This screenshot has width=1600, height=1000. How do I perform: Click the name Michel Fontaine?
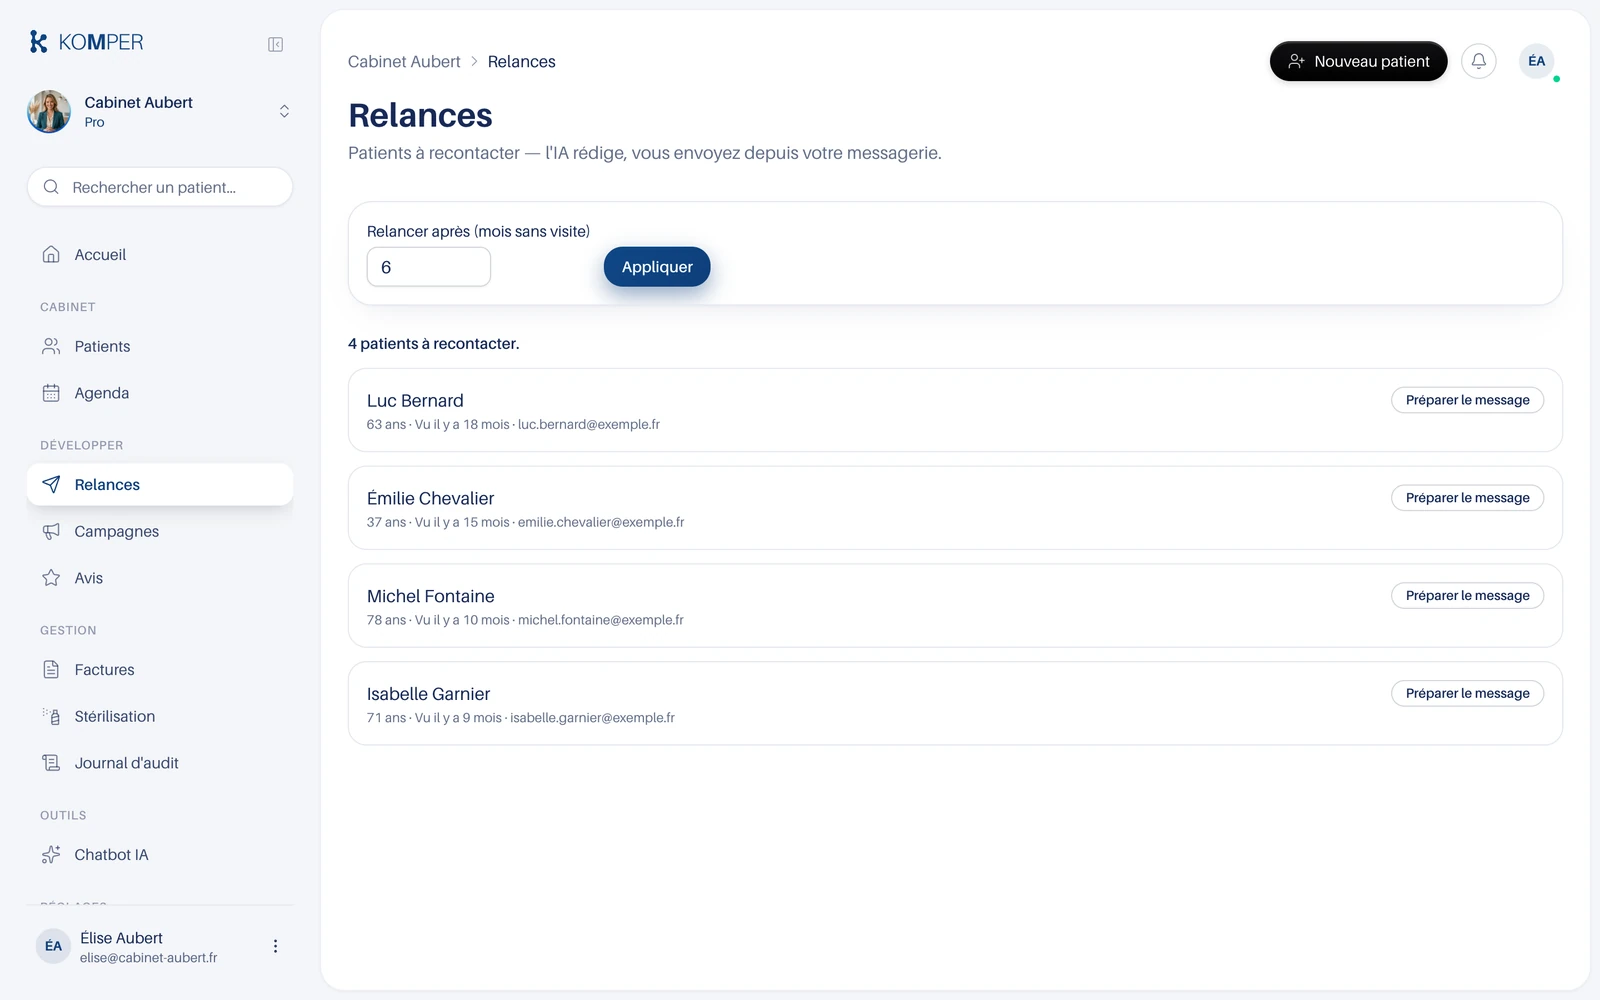[431, 596]
